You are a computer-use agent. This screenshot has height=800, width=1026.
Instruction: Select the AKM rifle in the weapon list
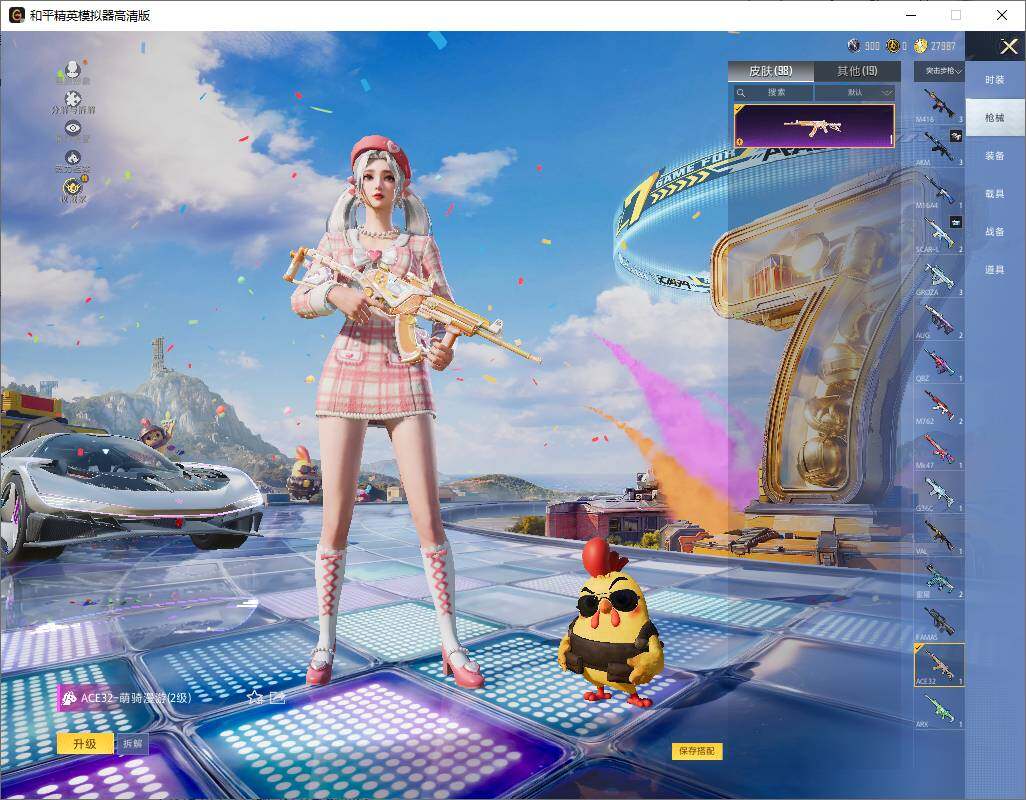click(x=939, y=147)
